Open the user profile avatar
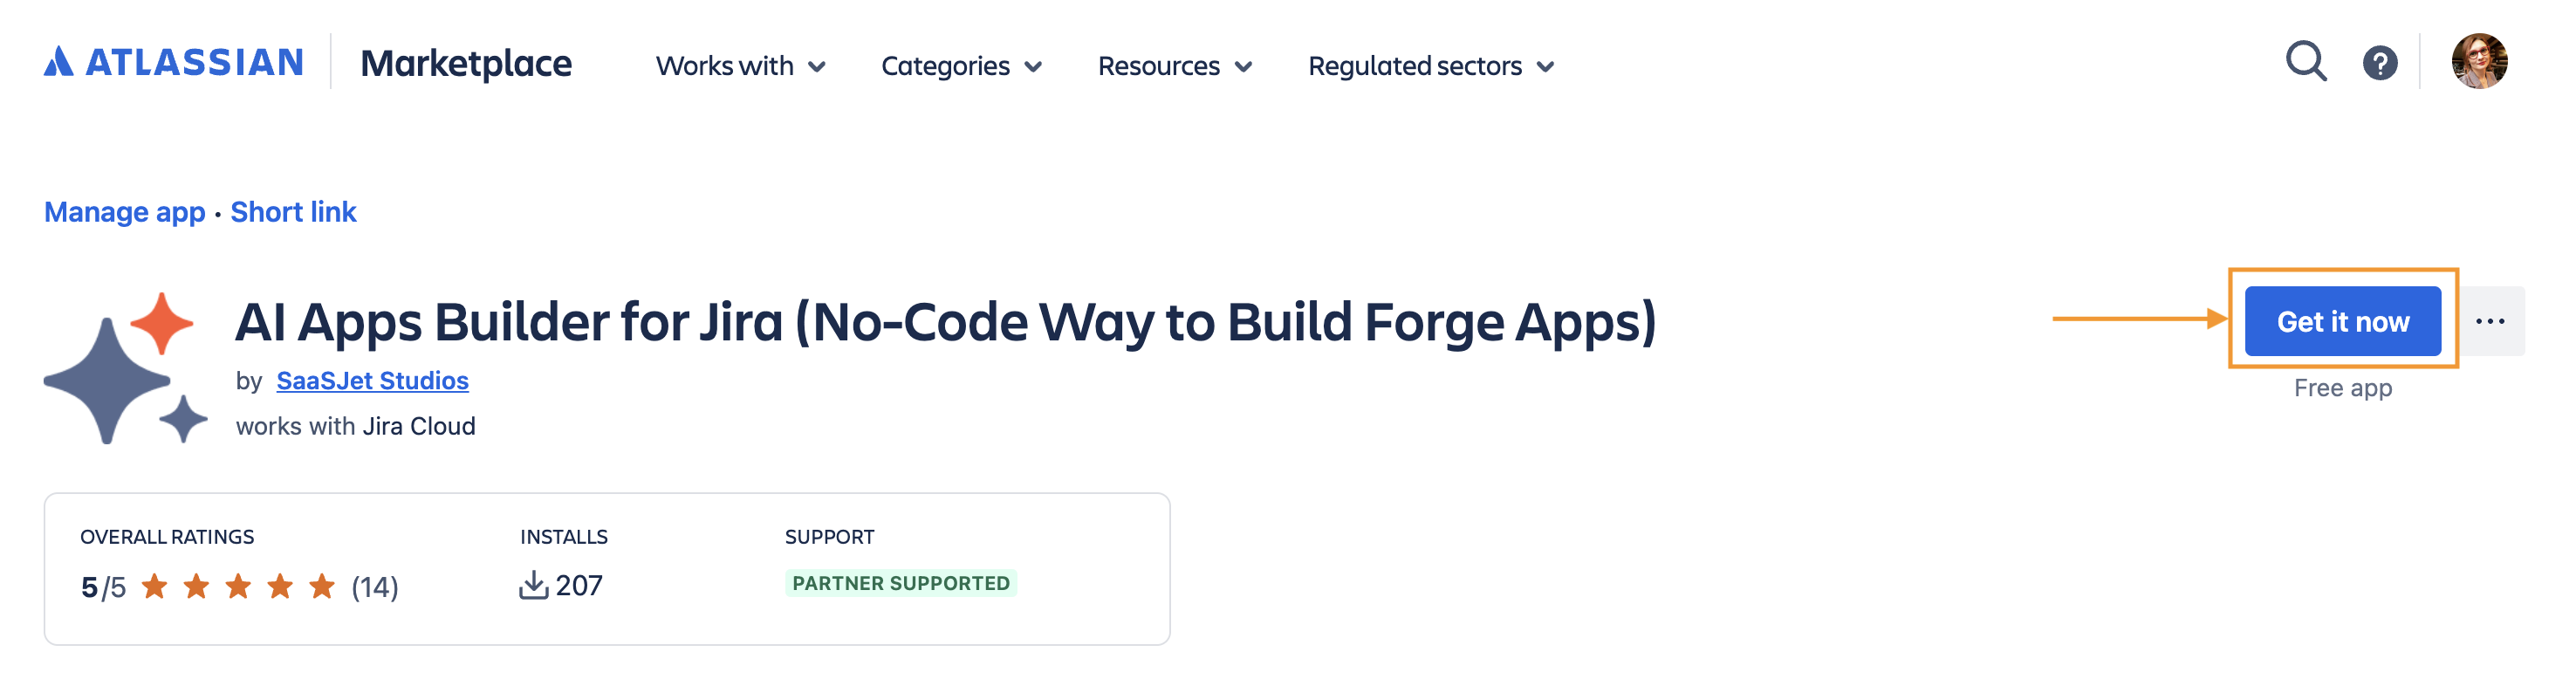Screen dimensions: 2576x700 [2479, 61]
